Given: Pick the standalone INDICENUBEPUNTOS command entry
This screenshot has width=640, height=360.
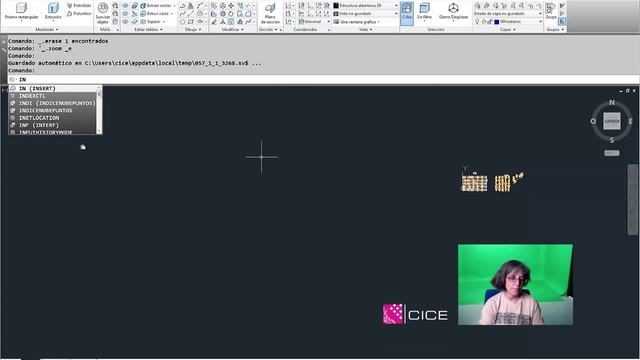Looking at the screenshot, I should pyautogui.click(x=52, y=111).
